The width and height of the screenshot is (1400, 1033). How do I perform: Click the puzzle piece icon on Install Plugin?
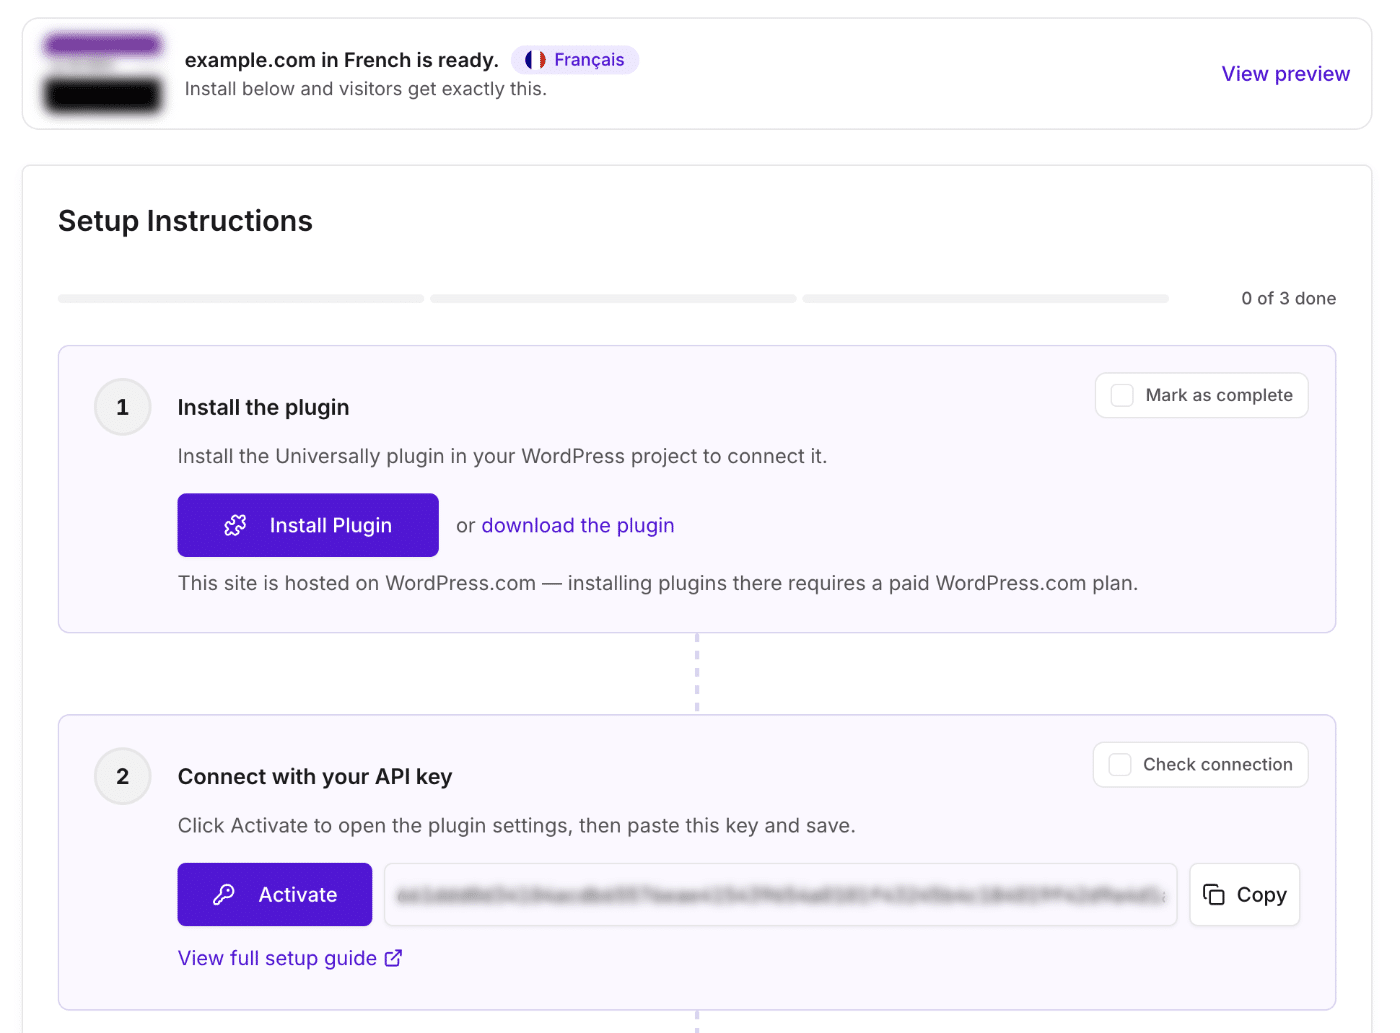coord(235,525)
